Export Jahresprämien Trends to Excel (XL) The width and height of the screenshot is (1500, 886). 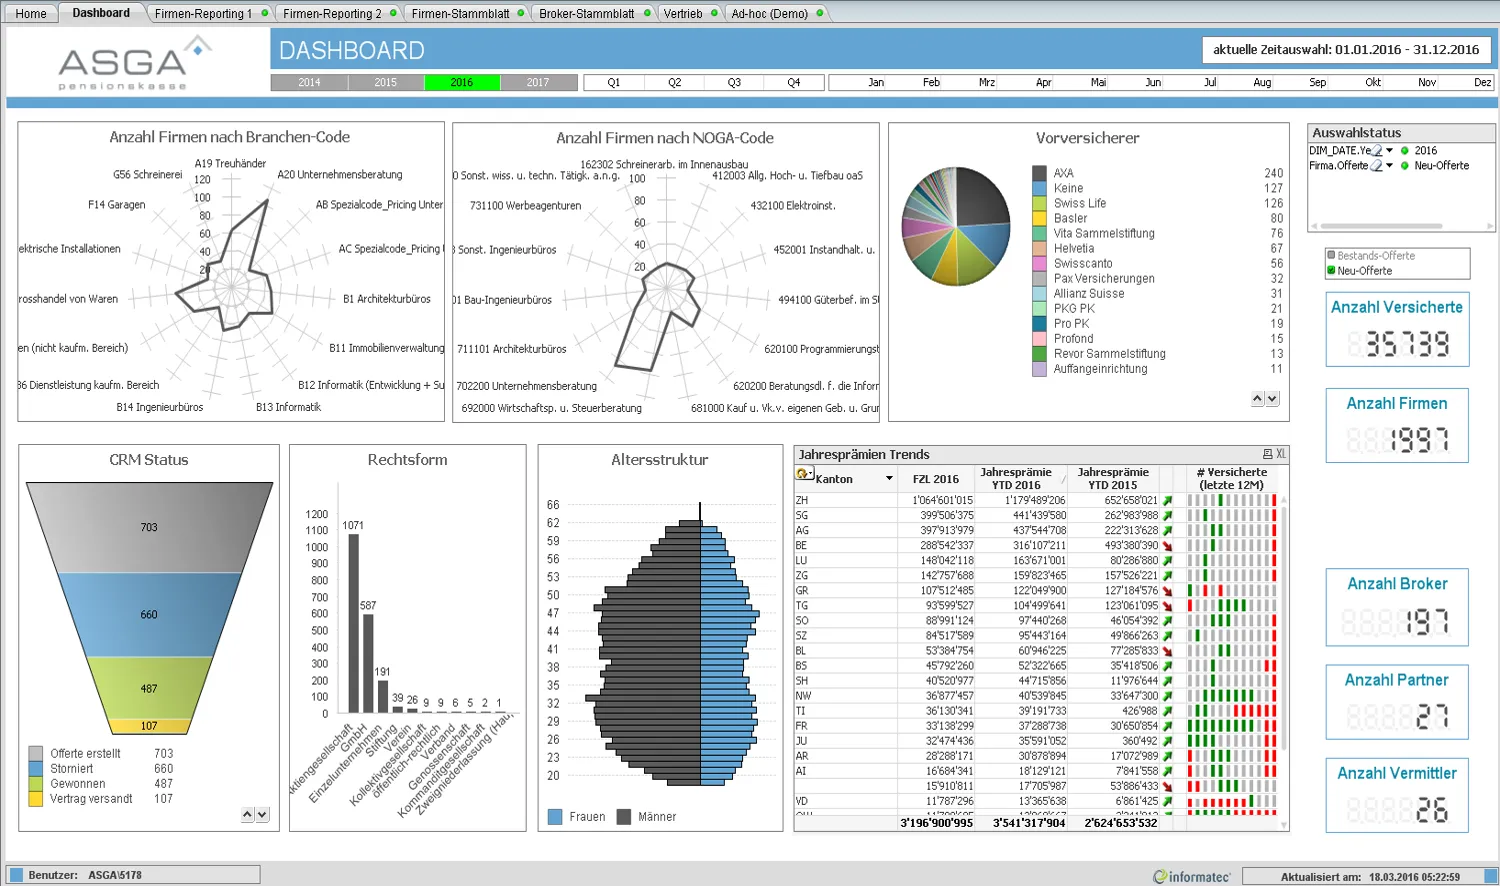click(1281, 454)
